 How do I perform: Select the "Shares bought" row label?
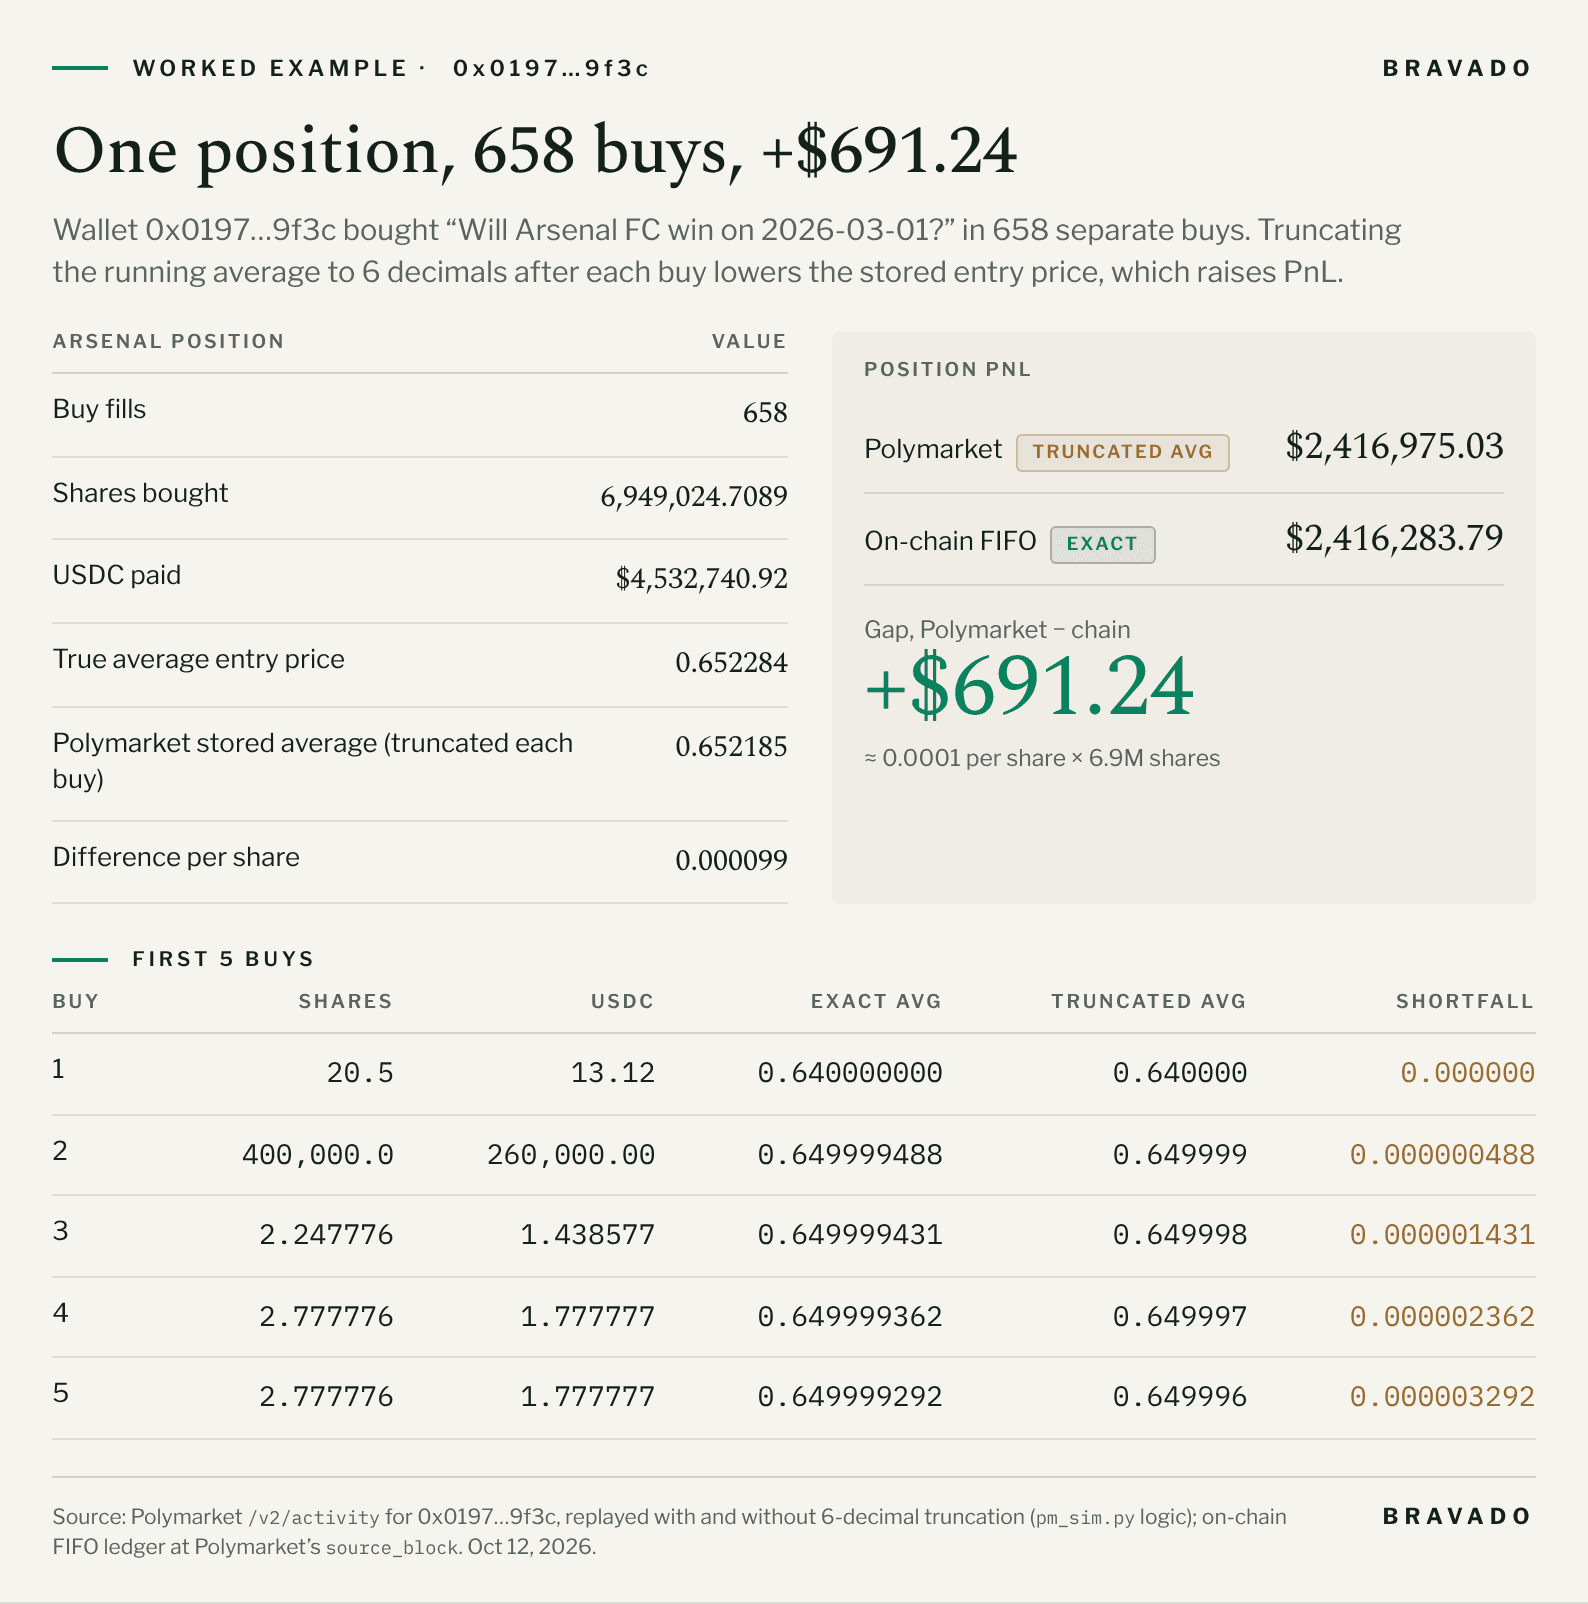[x=140, y=493]
